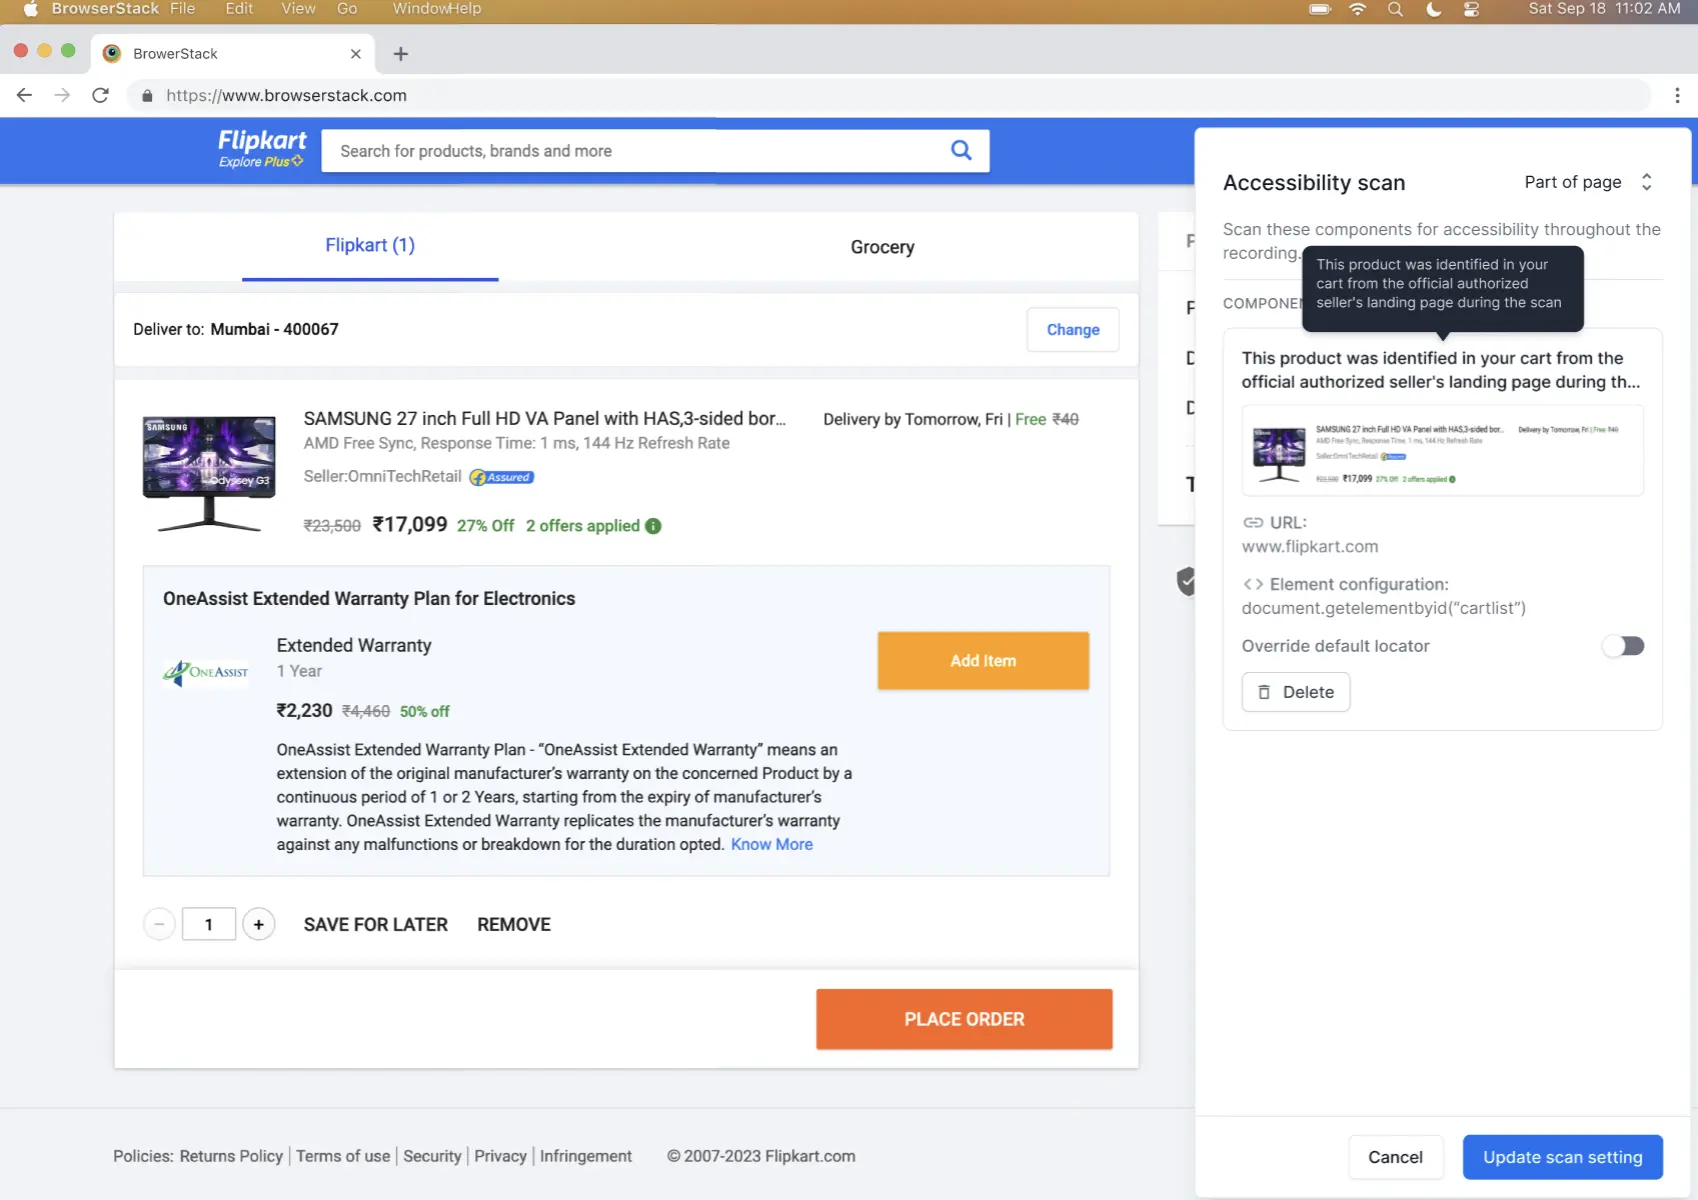Screen dimensions: 1698x1200
Task: Delete the scan component
Action: tap(1295, 692)
